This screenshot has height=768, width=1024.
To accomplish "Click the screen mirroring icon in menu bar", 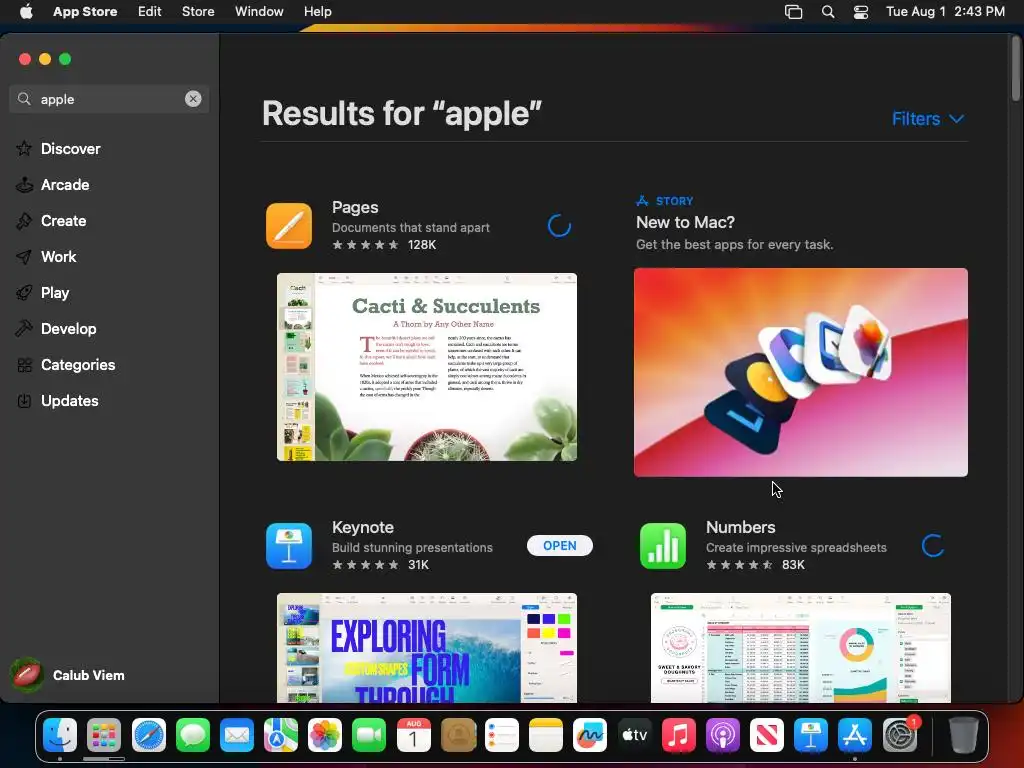I will pyautogui.click(x=793, y=11).
